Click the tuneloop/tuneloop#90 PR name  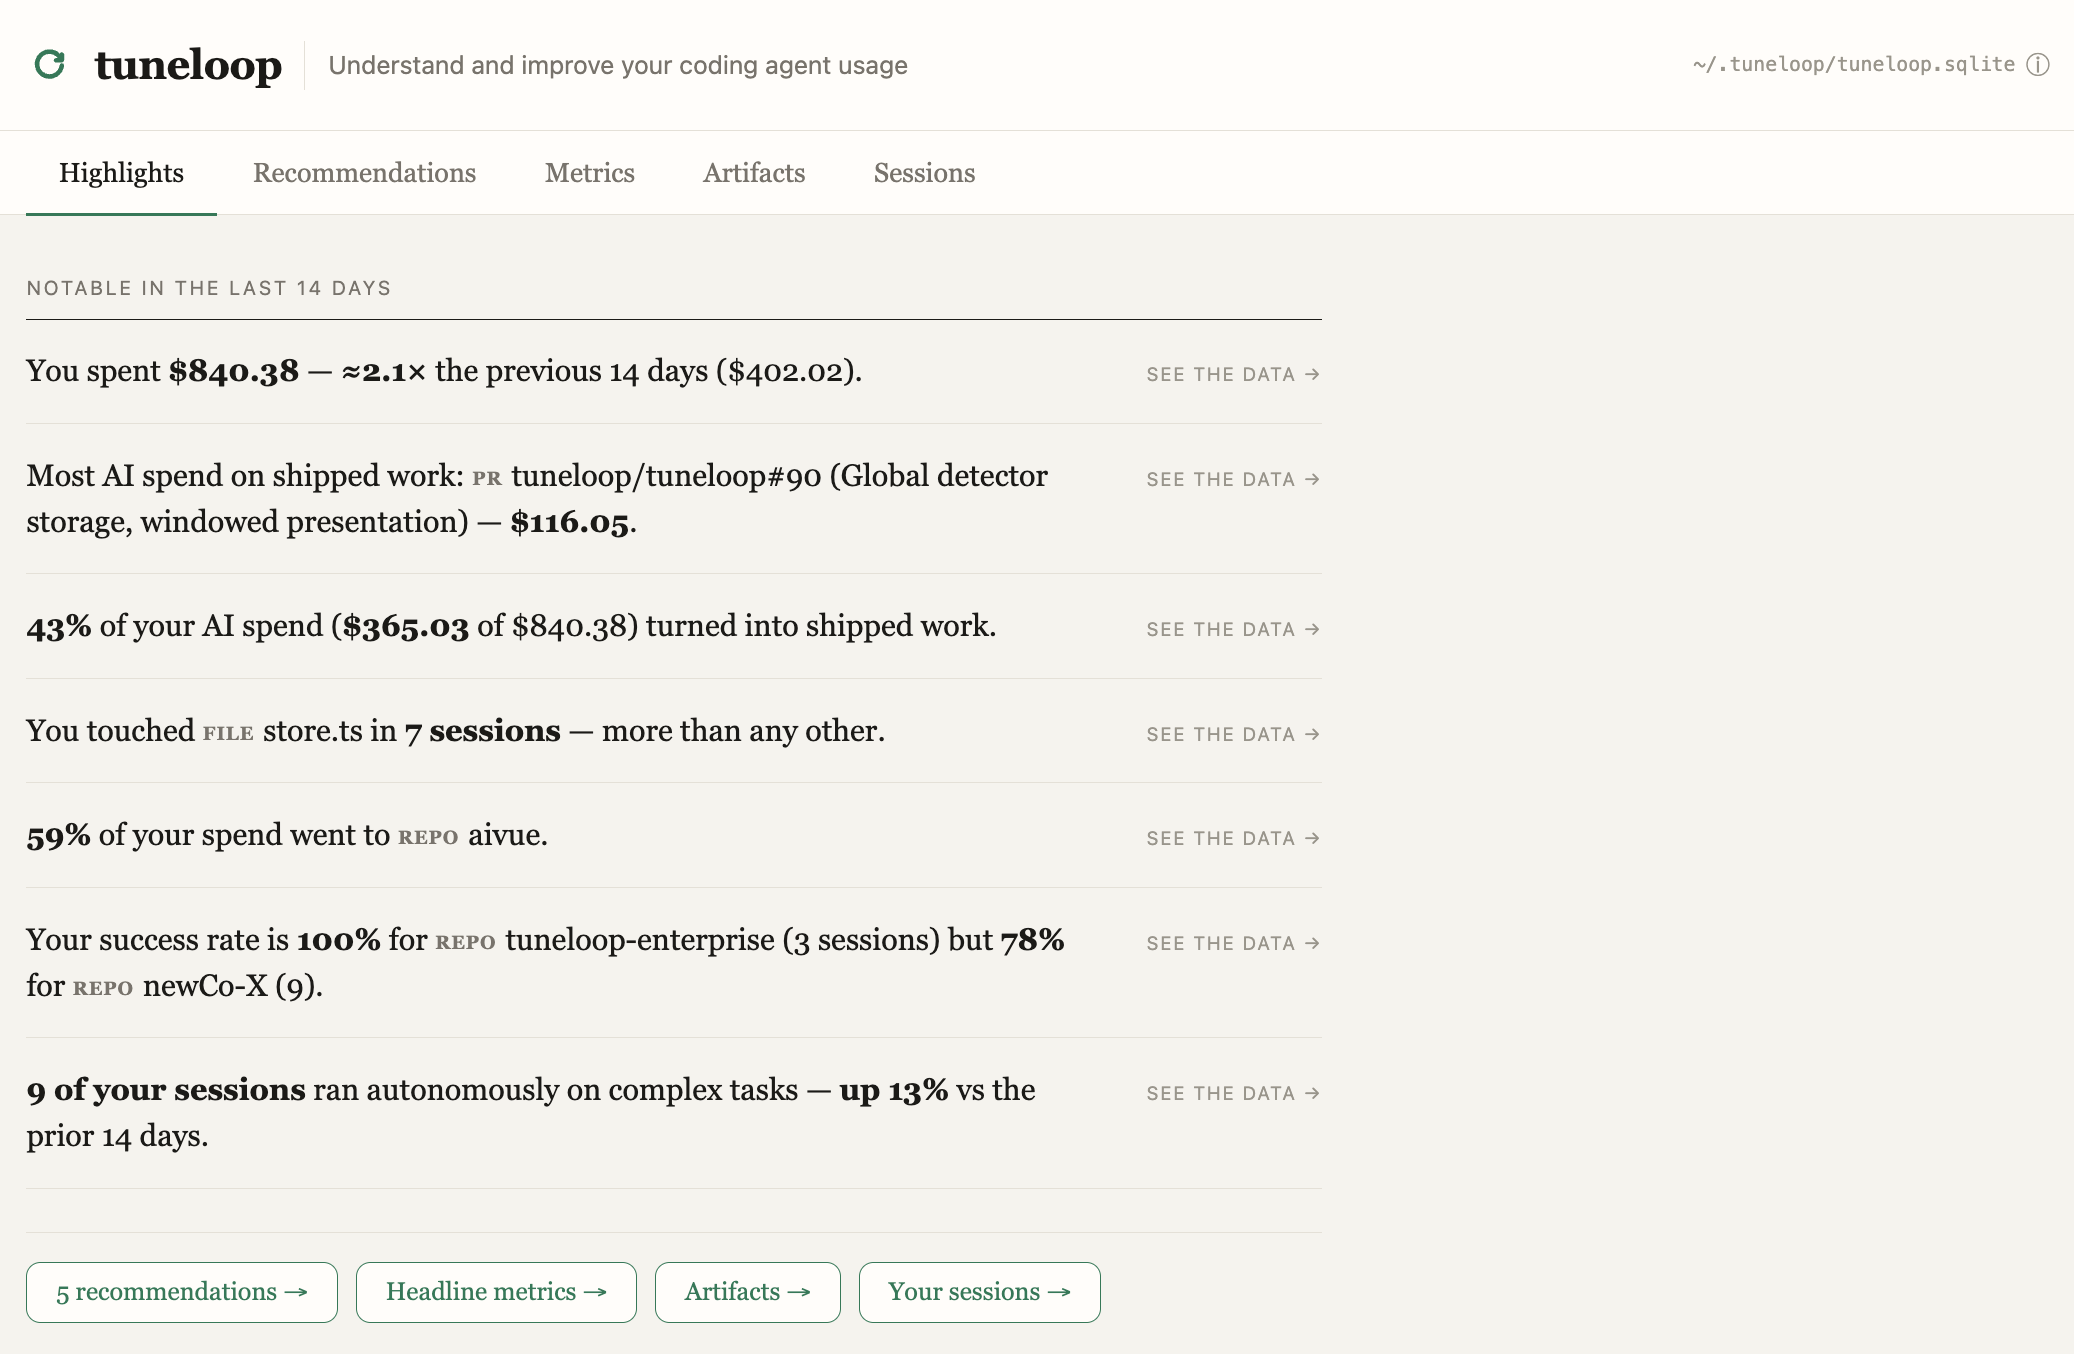pyautogui.click(x=666, y=476)
